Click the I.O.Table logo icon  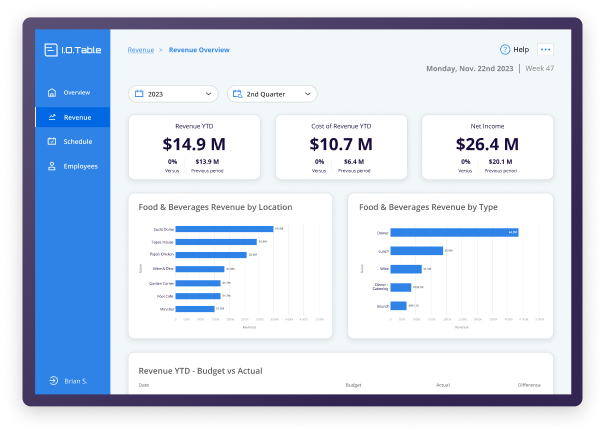(51, 50)
